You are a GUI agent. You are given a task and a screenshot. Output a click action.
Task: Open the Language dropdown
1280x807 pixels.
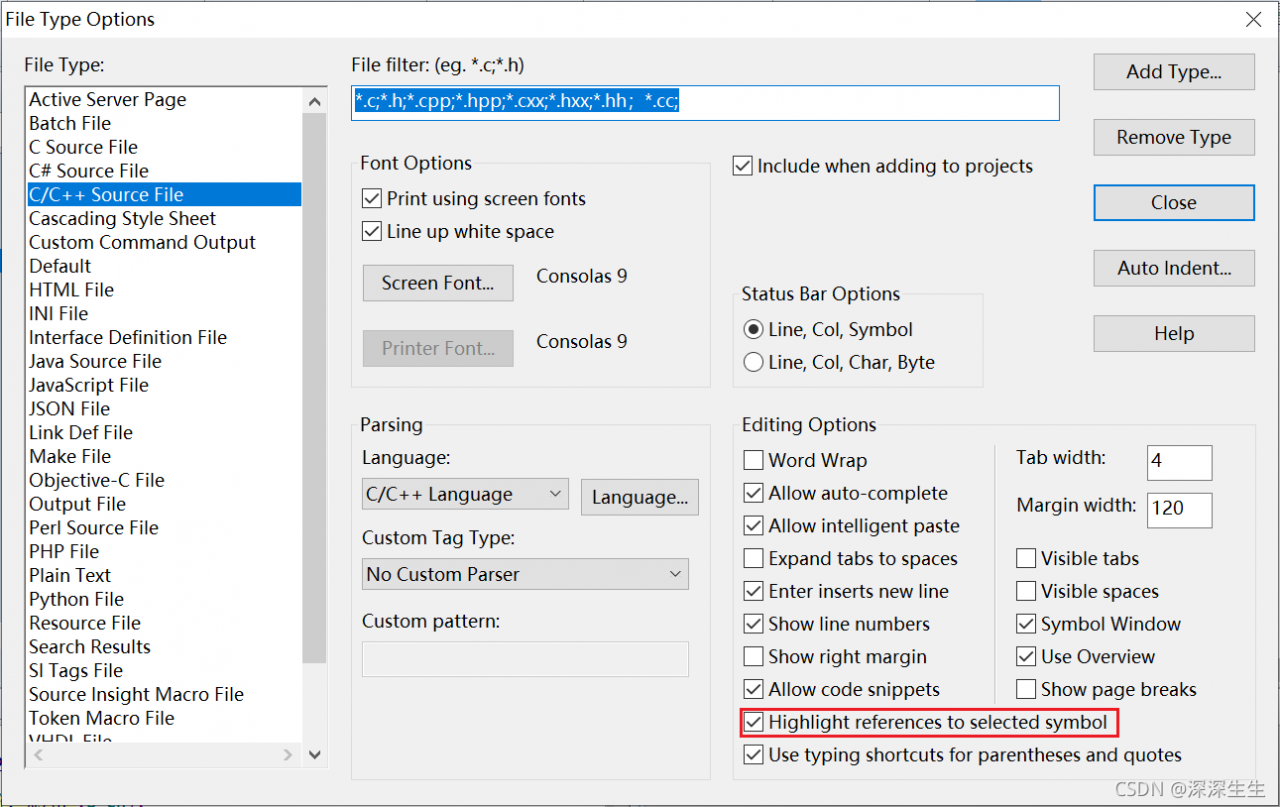pyautogui.click(x=464, y=495)
